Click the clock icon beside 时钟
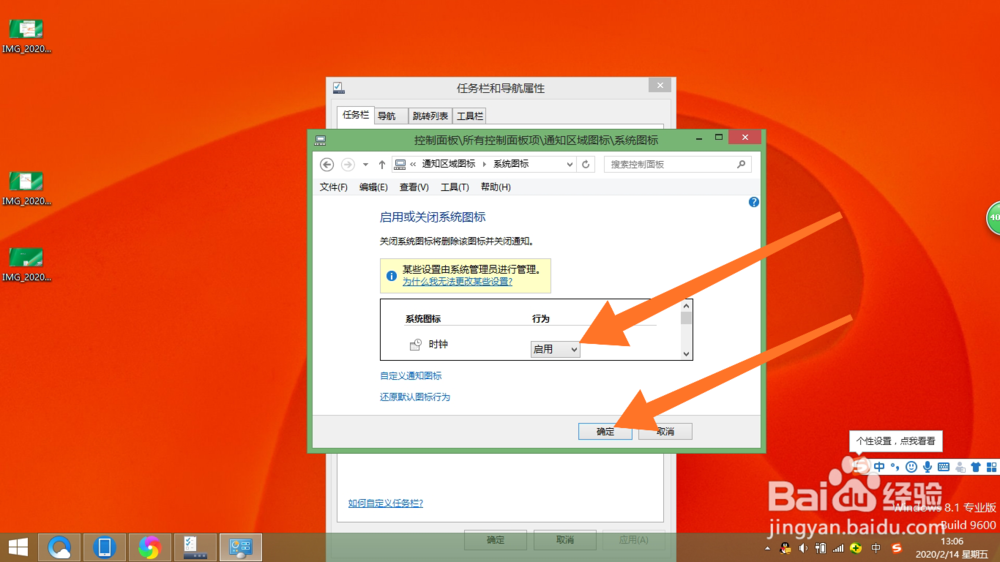The height and width of the screenshot is (562, 1000). [416, 344]
